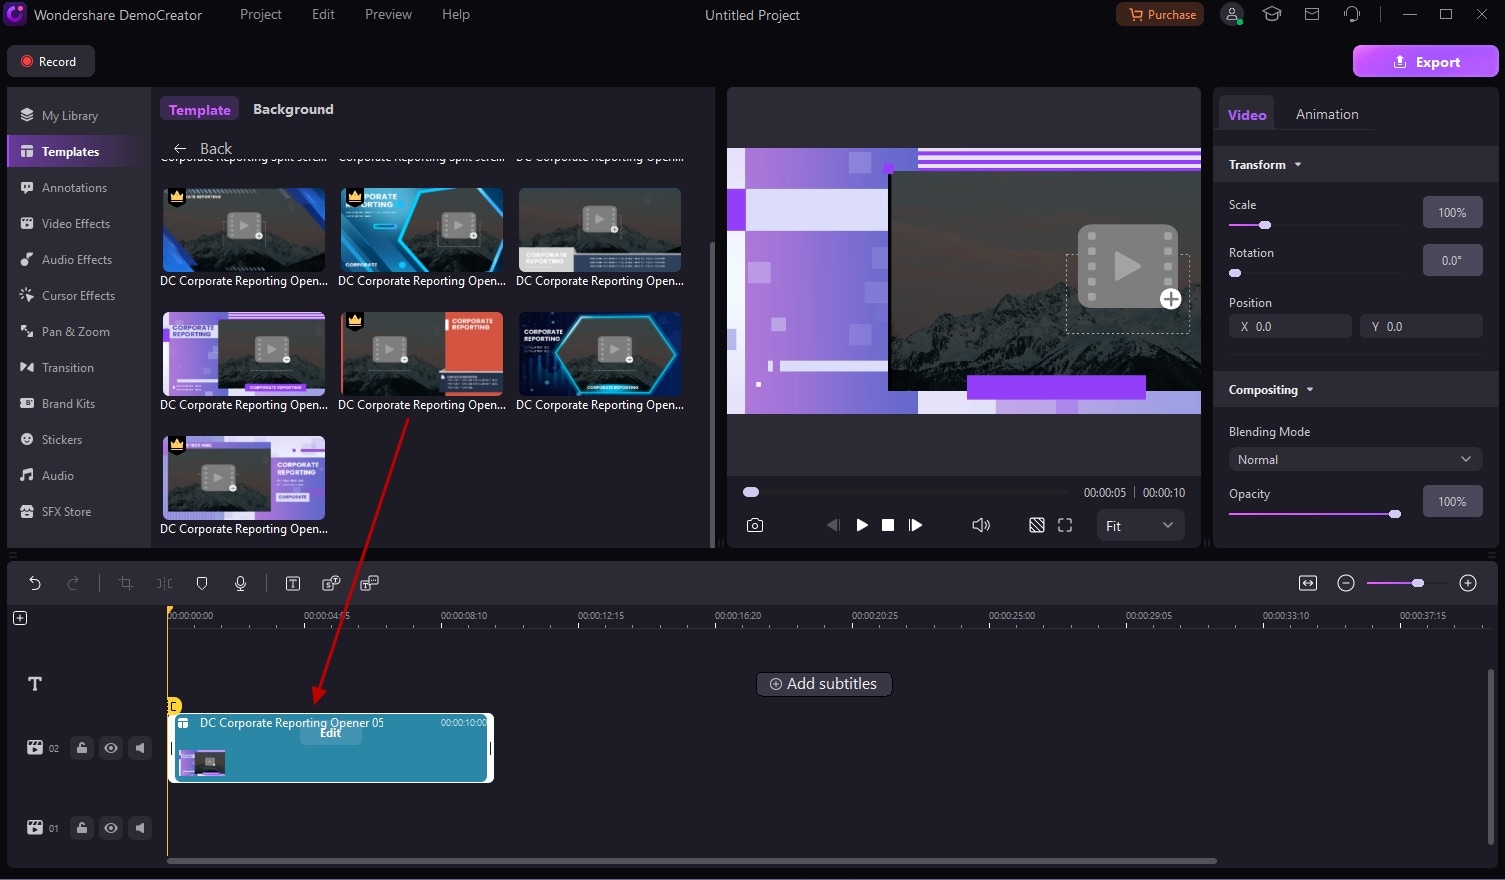Zoom in timeline with plus icon
This screenshot has height=880, width=1505.
[x=1468, y=583]
